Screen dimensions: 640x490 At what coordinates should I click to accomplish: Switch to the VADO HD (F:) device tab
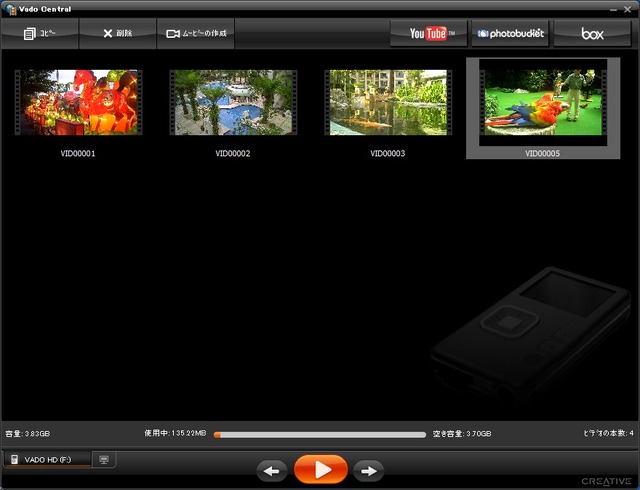click(x=46, y=459)
